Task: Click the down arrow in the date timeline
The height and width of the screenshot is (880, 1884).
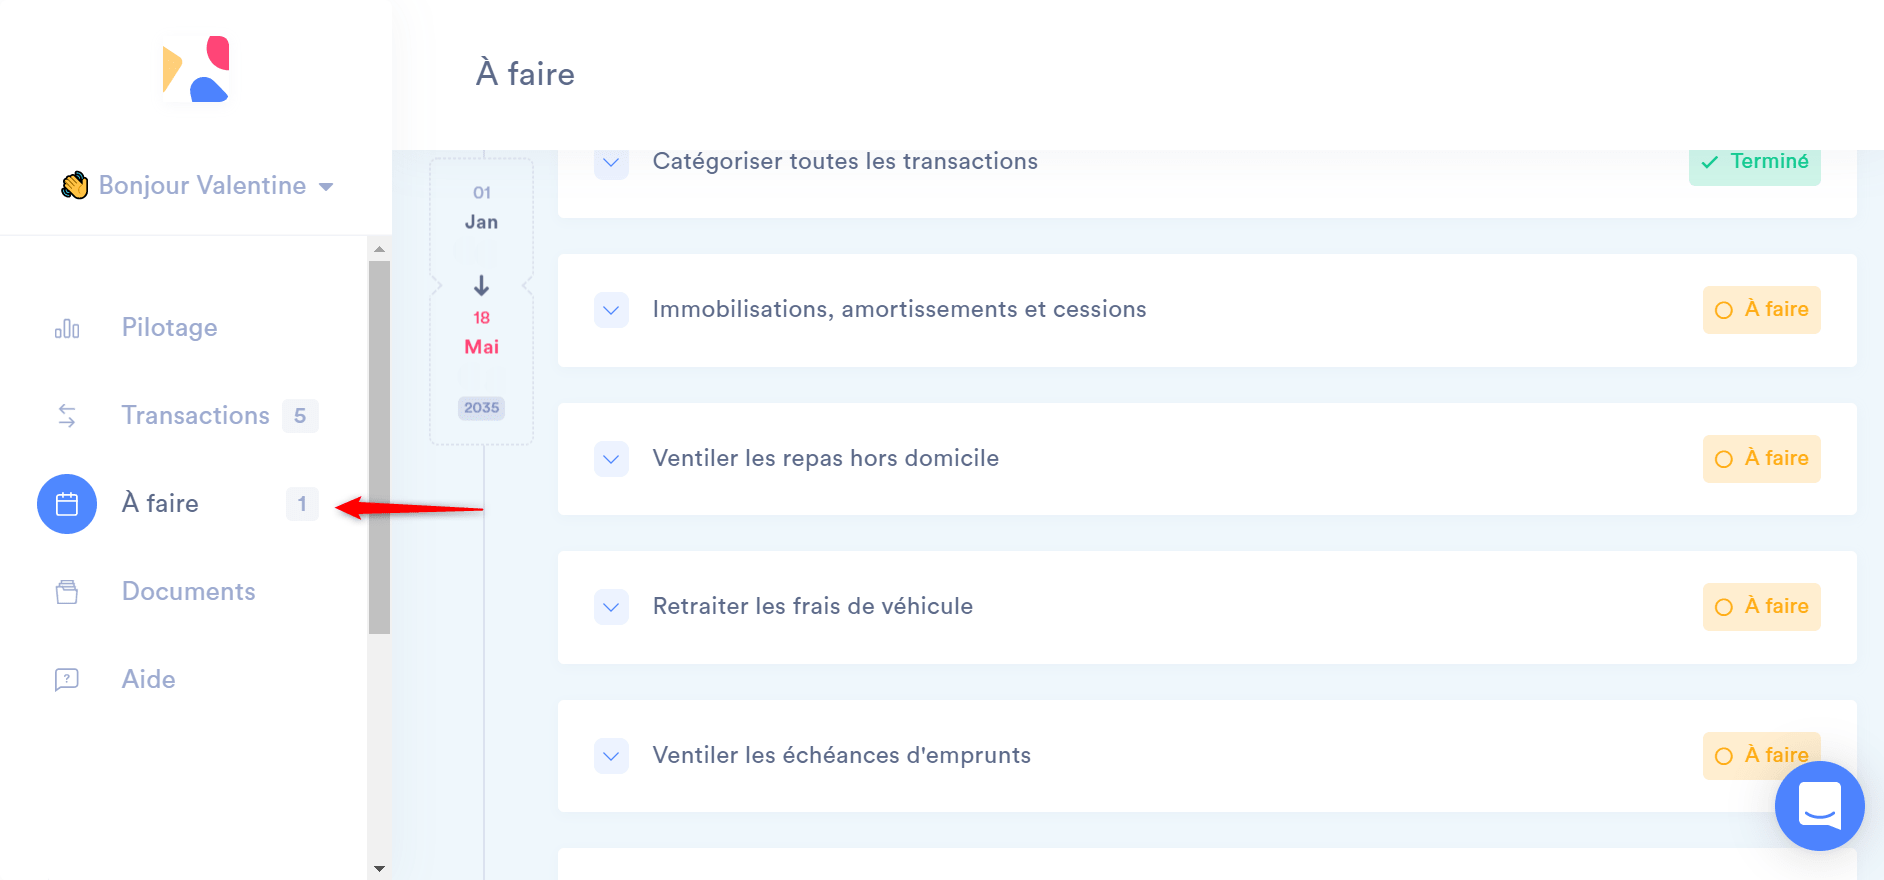Action: 481,286
